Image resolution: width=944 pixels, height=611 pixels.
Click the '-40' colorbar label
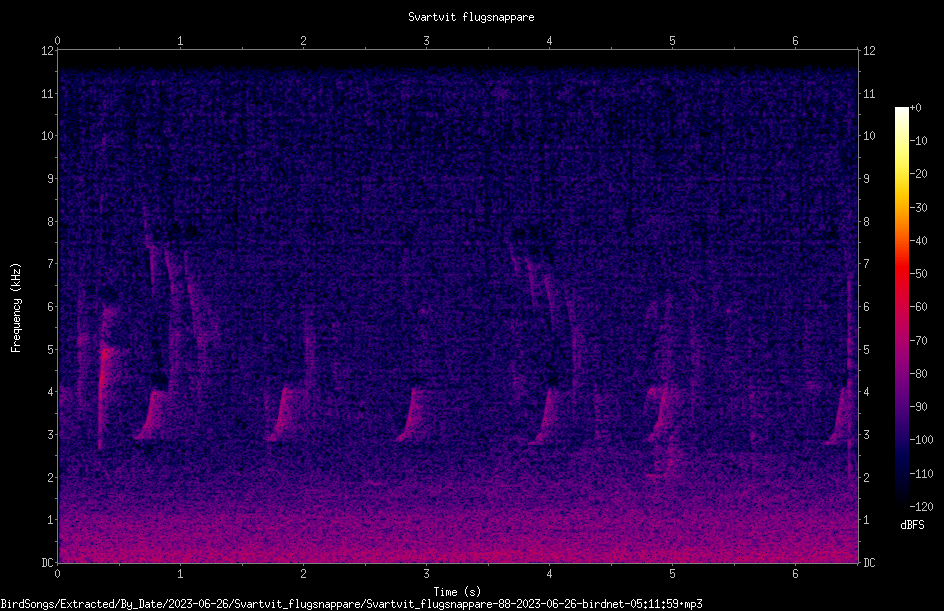(918, 241)
